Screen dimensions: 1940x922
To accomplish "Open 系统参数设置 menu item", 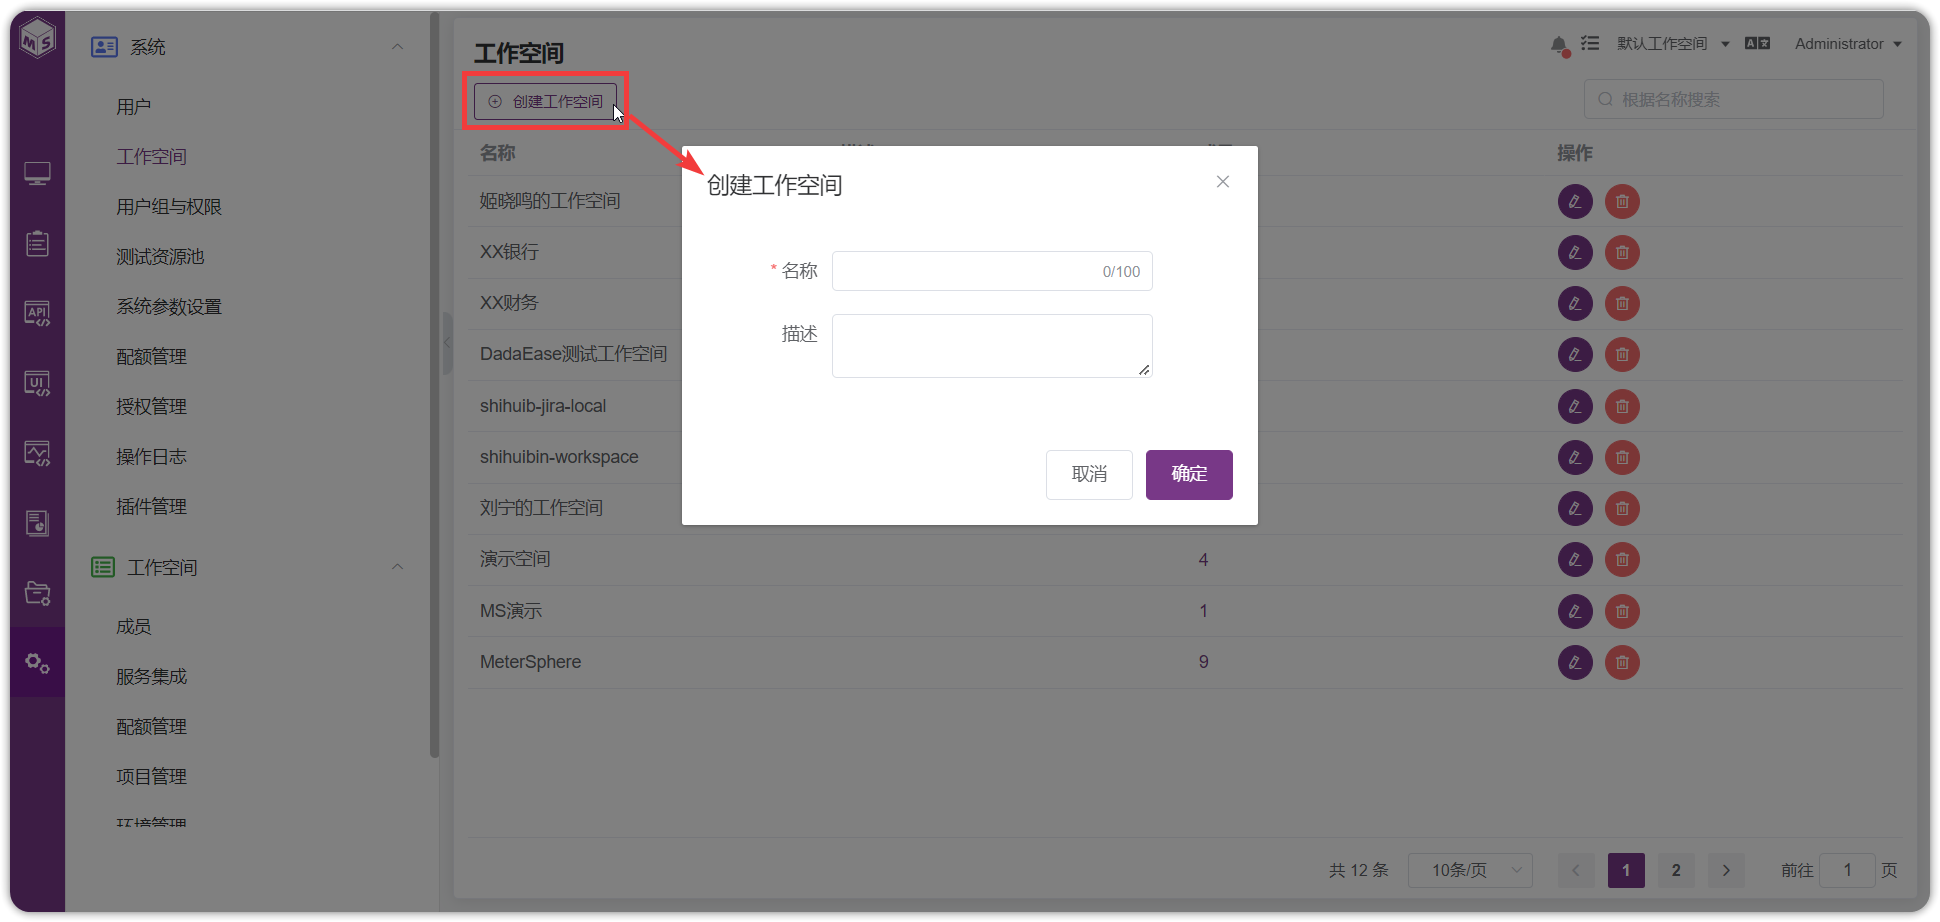I will click(169, 307).
